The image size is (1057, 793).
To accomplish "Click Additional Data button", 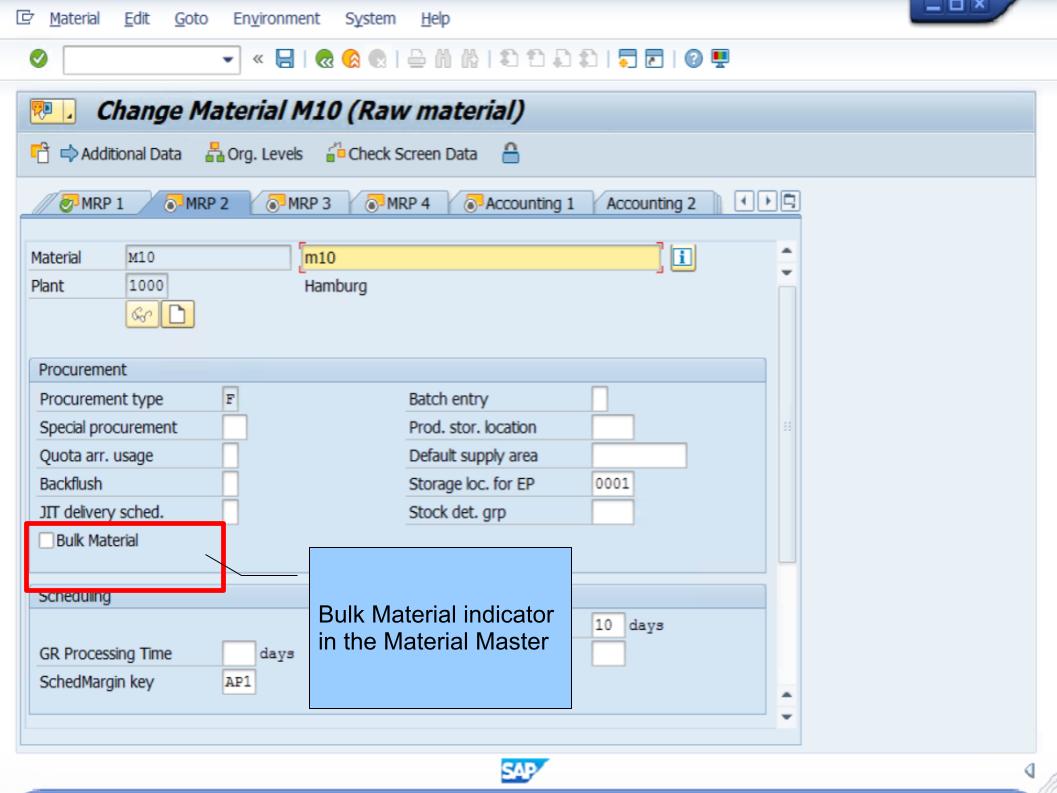I will tap(121, 154).
